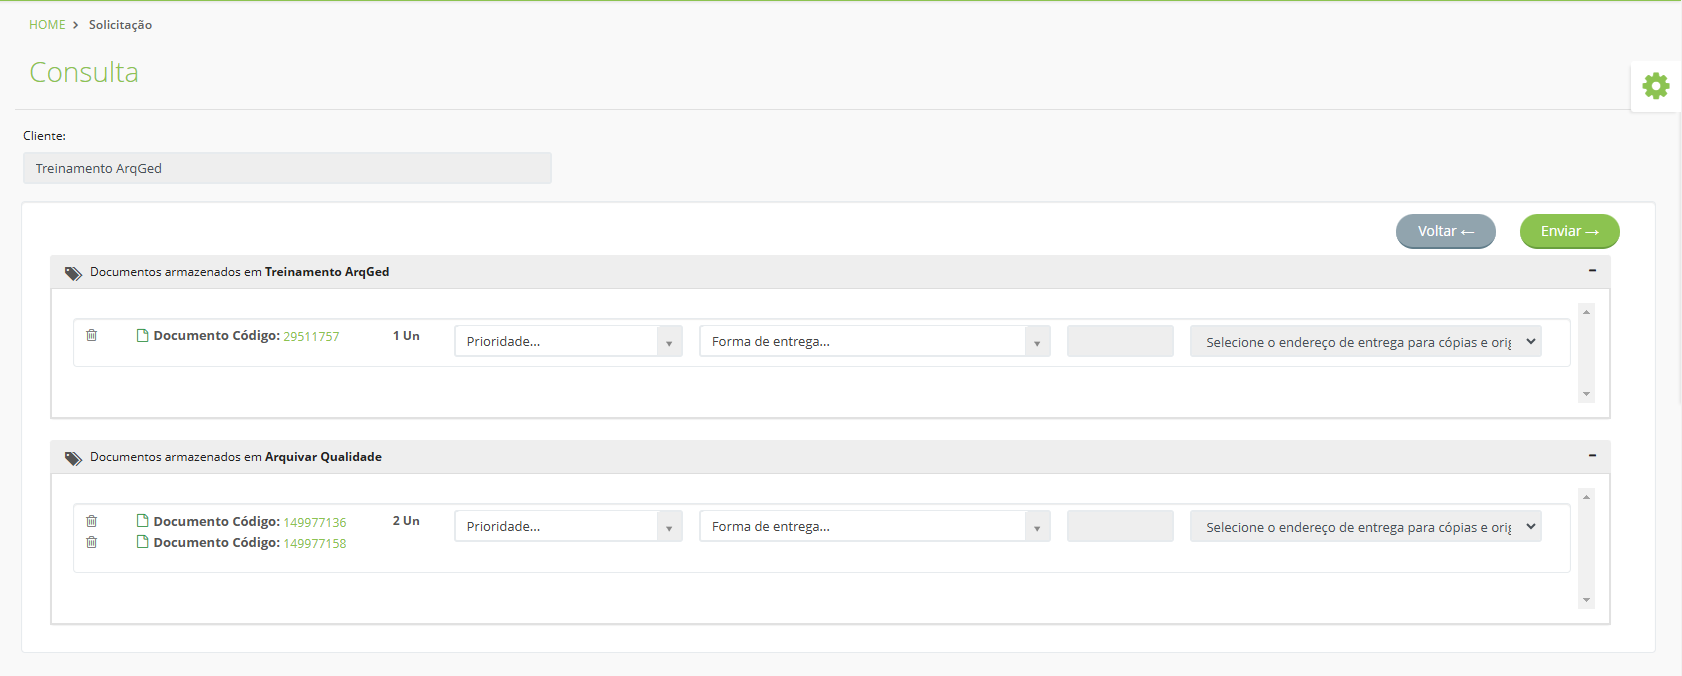Collapse the Arquivar Qualidade documents section
The height and width of the screenshot is (676, 1682).
(x=1592, y=456)
